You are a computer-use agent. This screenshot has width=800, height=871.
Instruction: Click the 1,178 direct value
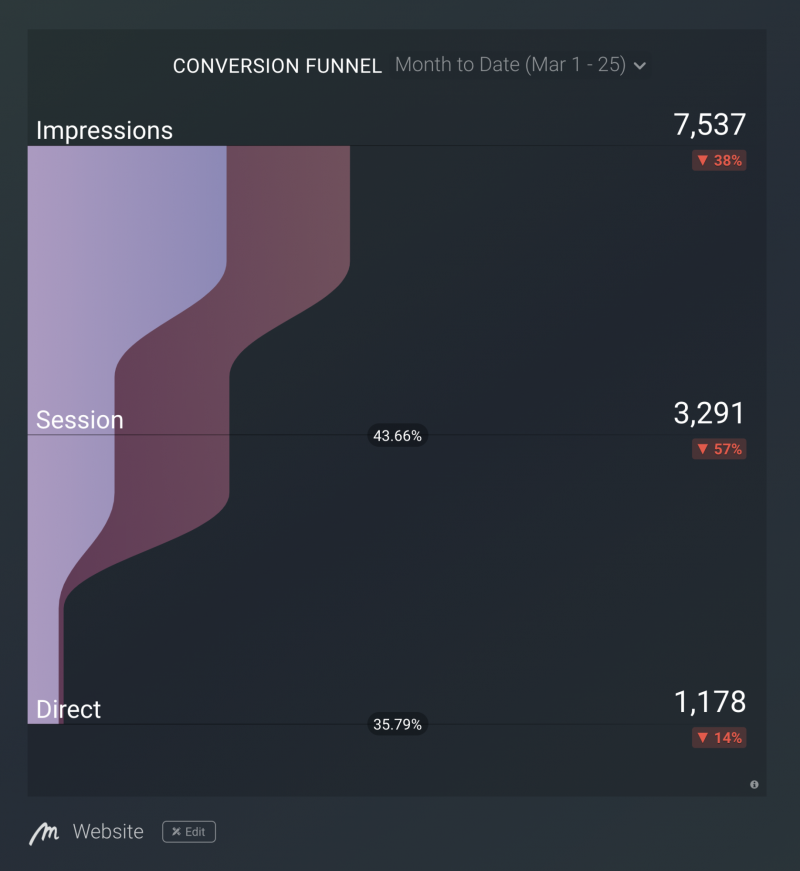pos(709,702)
